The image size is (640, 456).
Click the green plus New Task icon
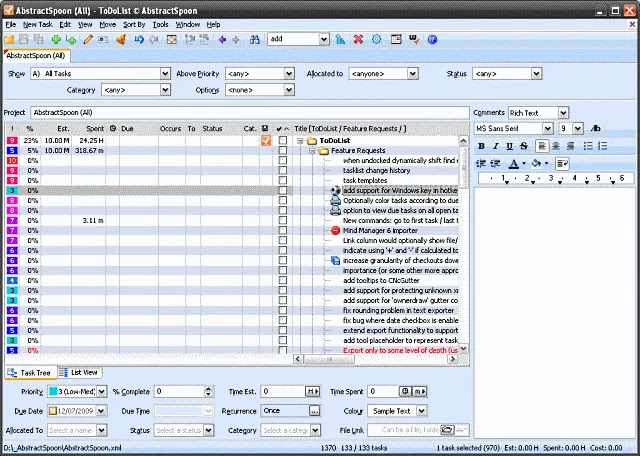click(56, 40)
